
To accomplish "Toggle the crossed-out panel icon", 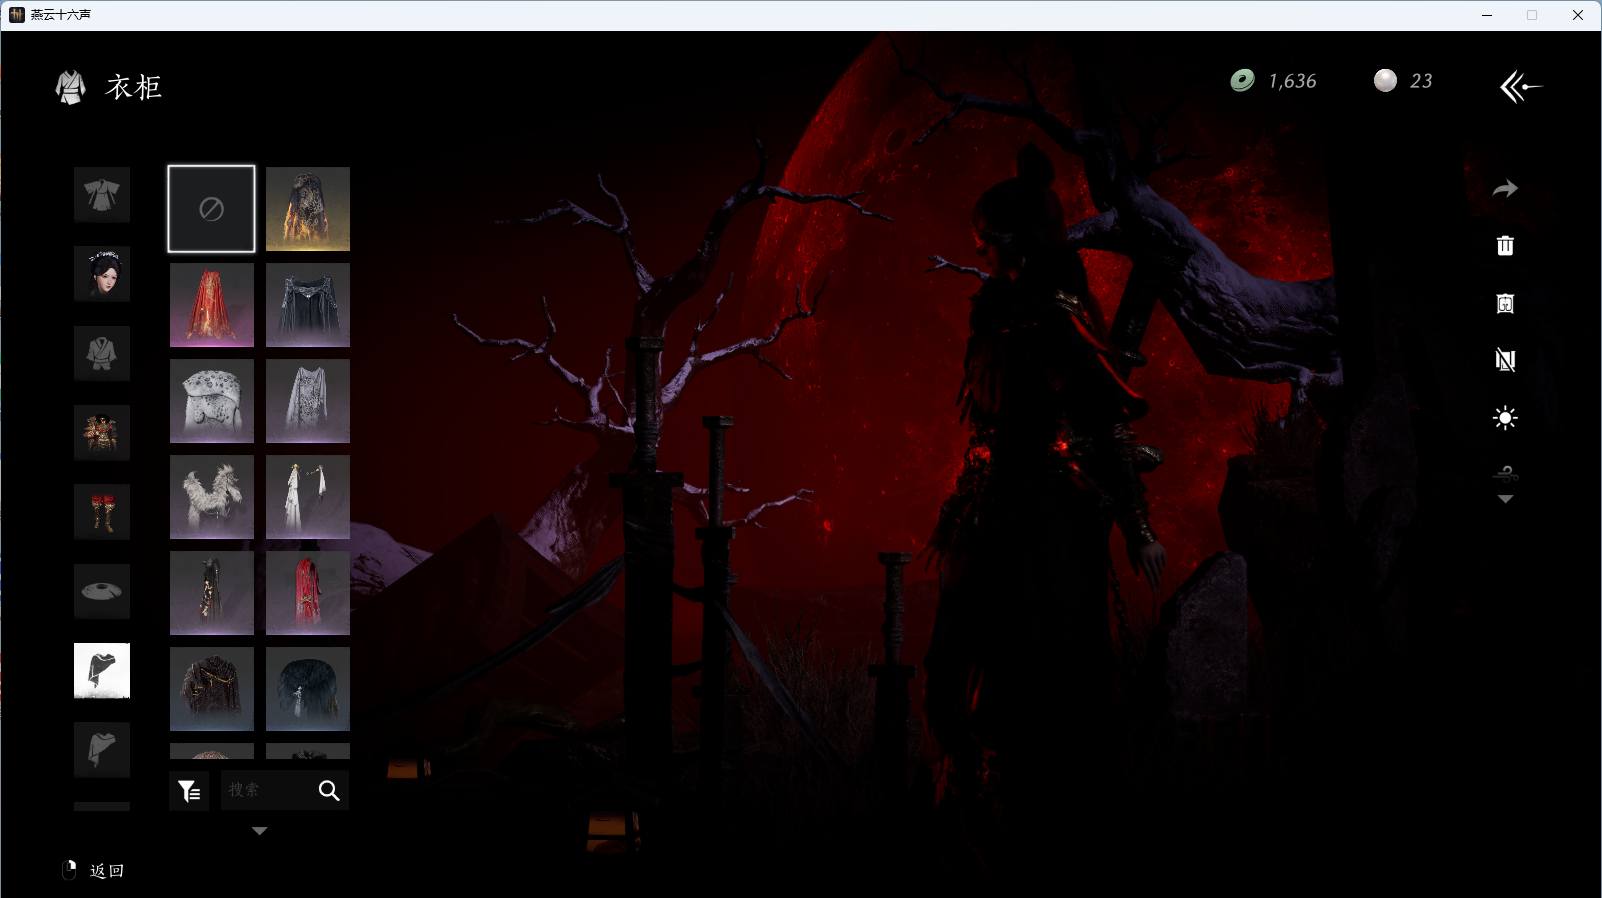I will point(1505,360).
